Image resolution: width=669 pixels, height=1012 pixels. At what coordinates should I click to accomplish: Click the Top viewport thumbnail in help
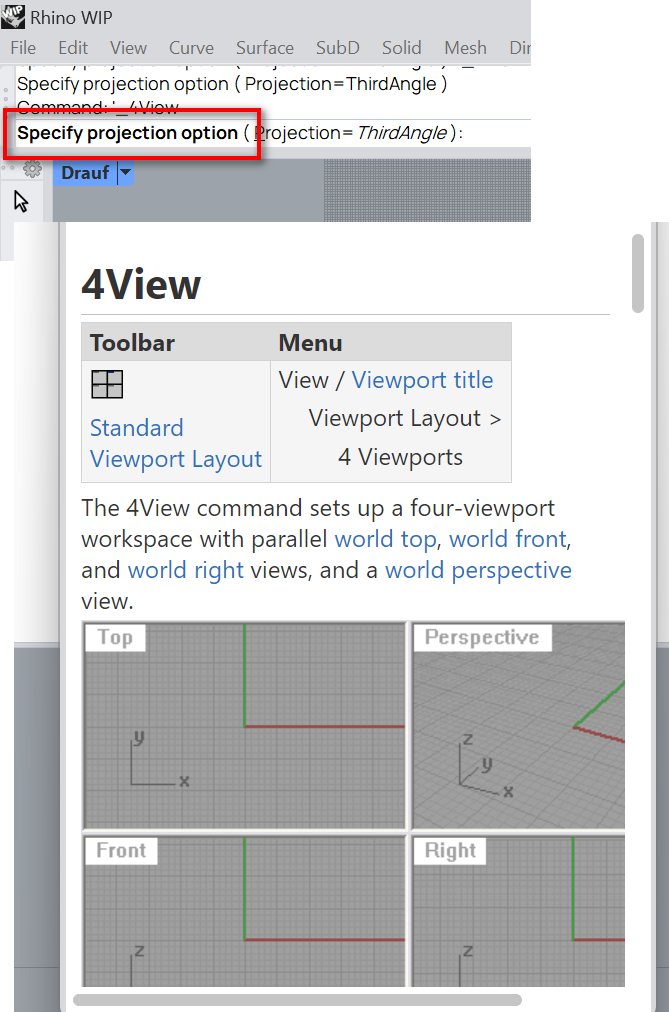(x=245, y=725)
